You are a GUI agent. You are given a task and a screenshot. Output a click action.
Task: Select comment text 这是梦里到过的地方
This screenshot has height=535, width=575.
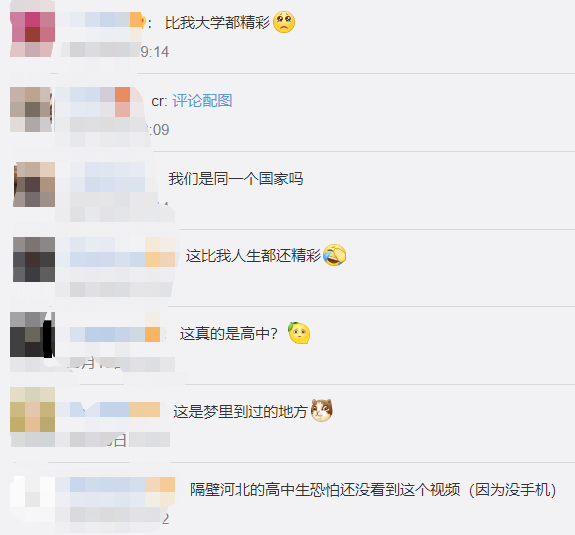coord(240,411)
